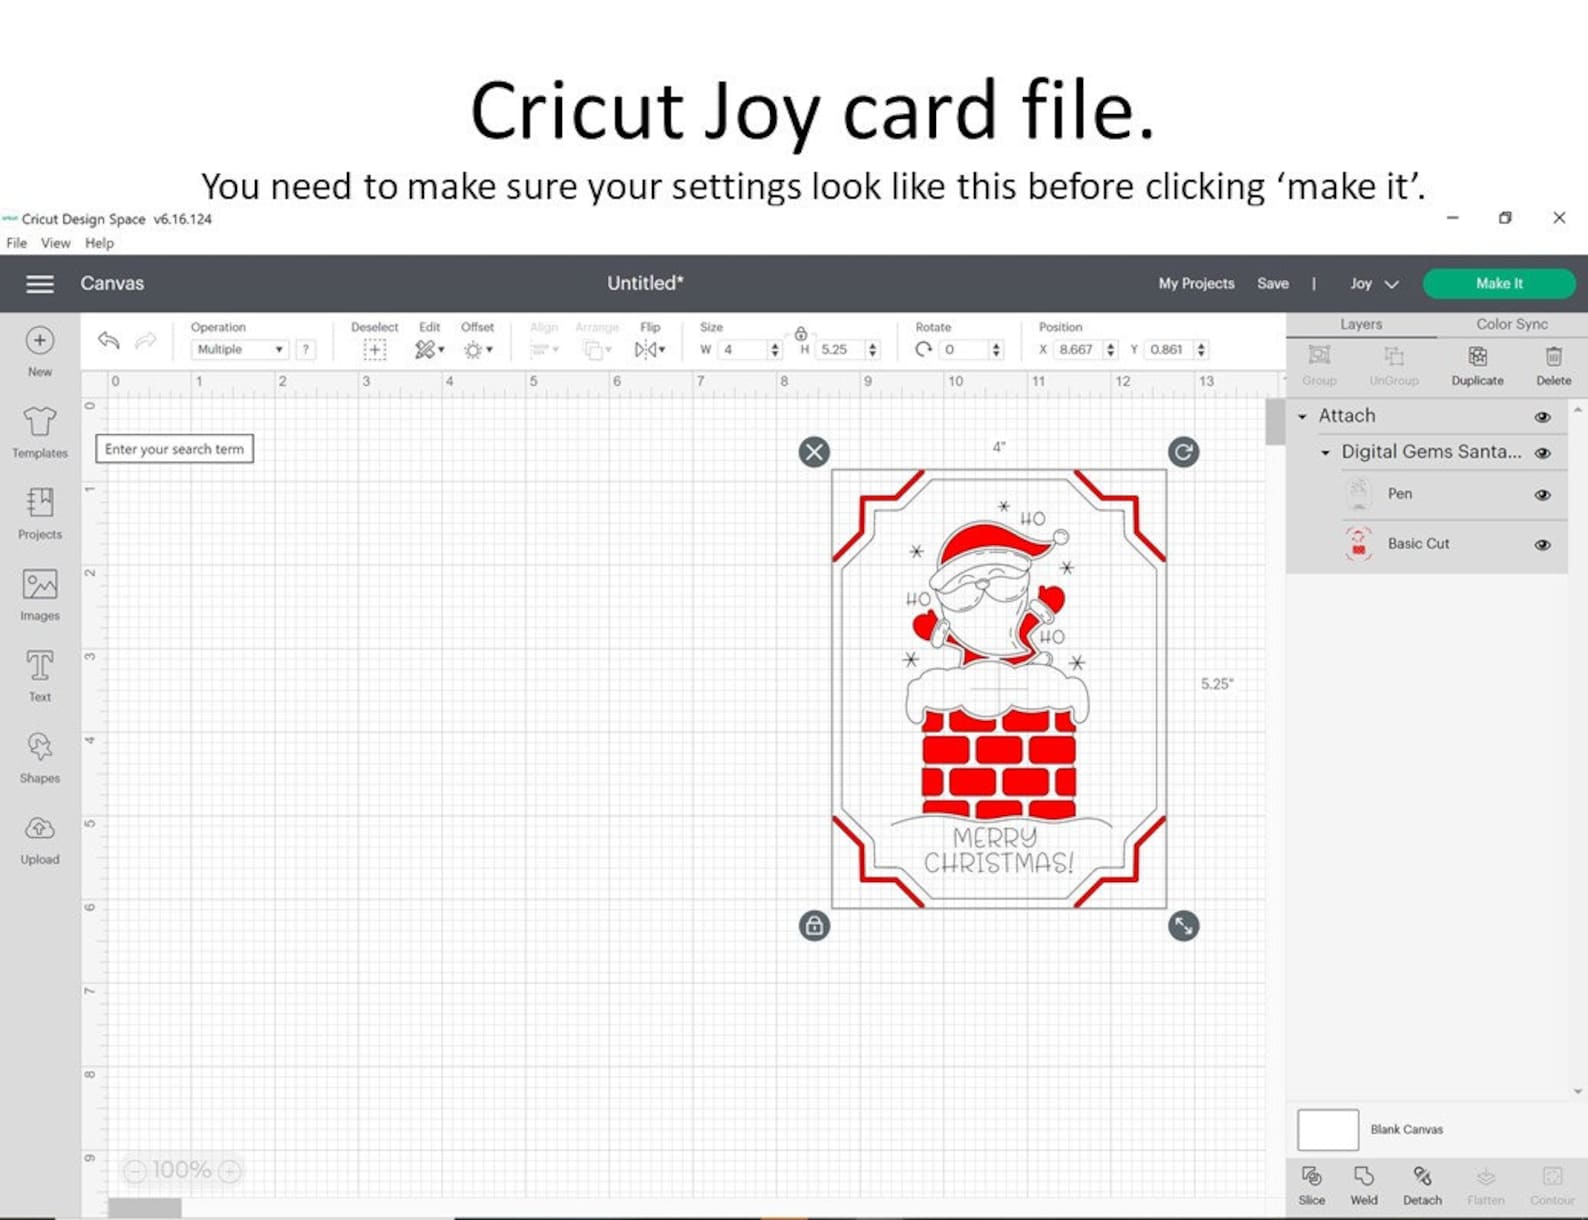Viewport: 1588px width, 1220px height.
Task: Toggle the lock handle on the design
Action: 814,926
